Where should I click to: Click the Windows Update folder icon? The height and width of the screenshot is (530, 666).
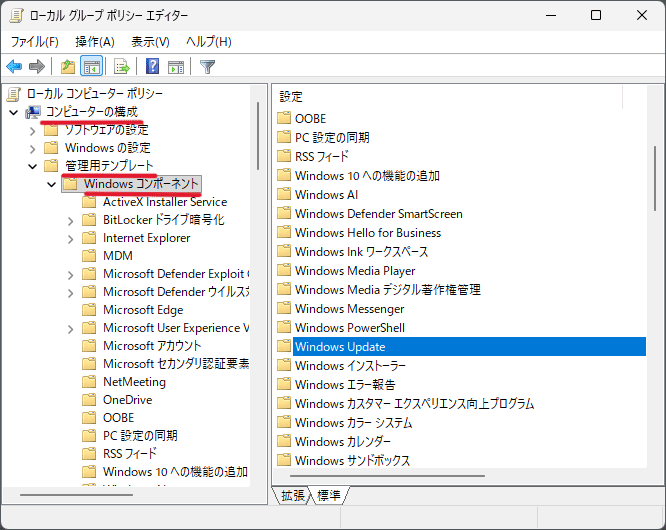[284, 347]
